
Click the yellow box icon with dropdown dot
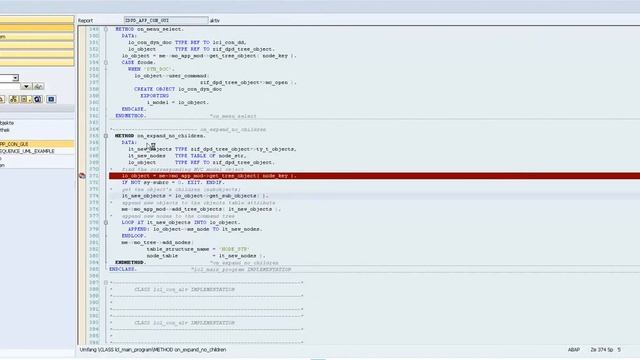click(x=25, y=99)
